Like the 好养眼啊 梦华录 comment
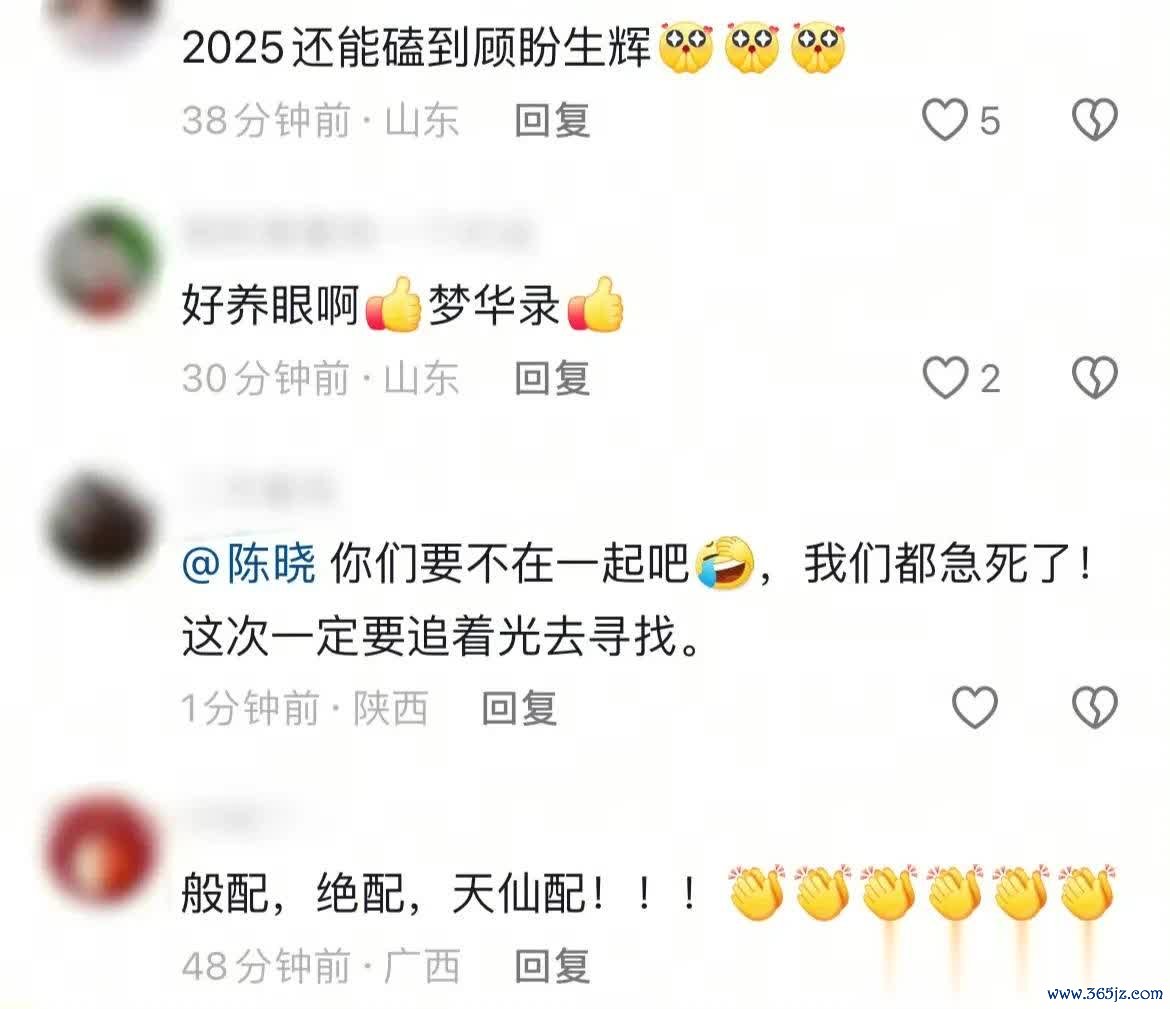This screenshot has width=1170, height=1009. (x=945, y=378)
